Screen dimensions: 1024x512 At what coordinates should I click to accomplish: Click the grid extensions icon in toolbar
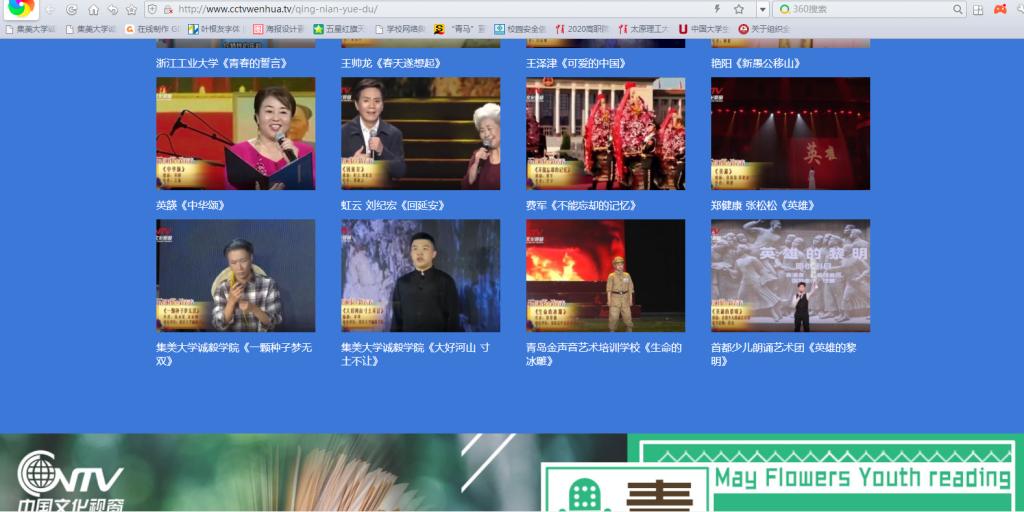pyautogui.click(x=978, y=9)
